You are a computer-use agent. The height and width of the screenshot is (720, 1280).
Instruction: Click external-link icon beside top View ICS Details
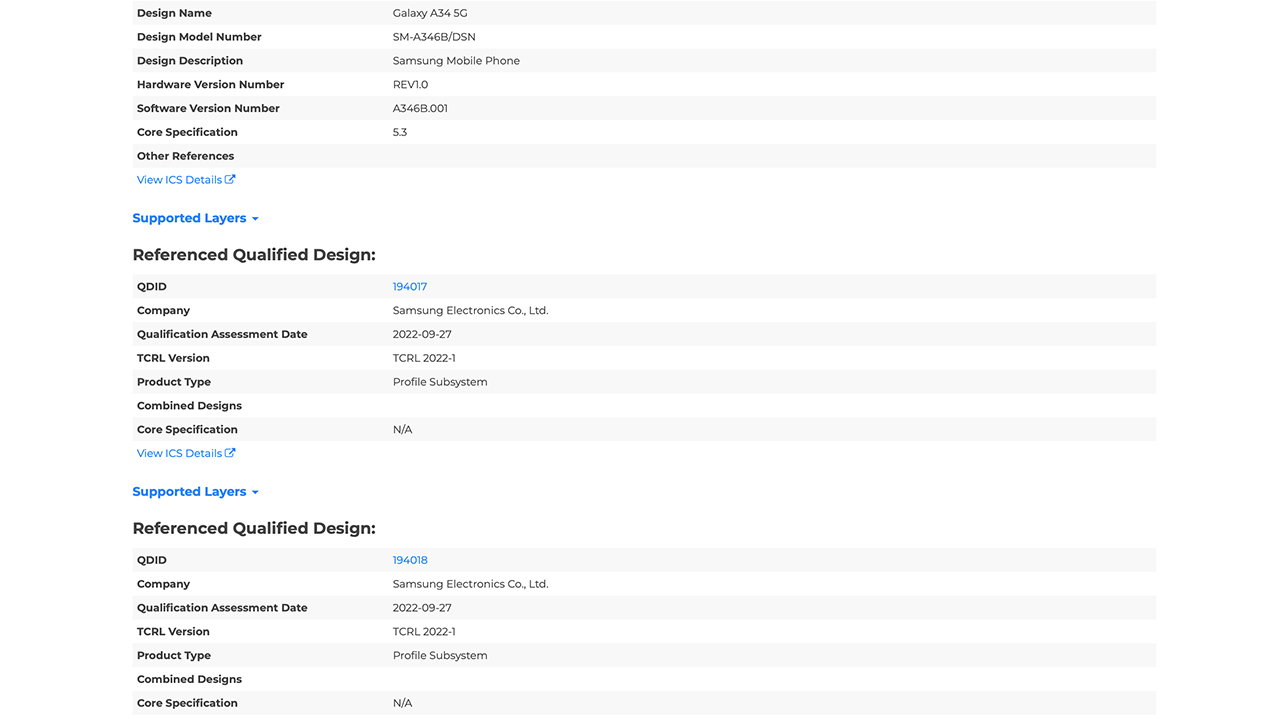tap(231, 179)
